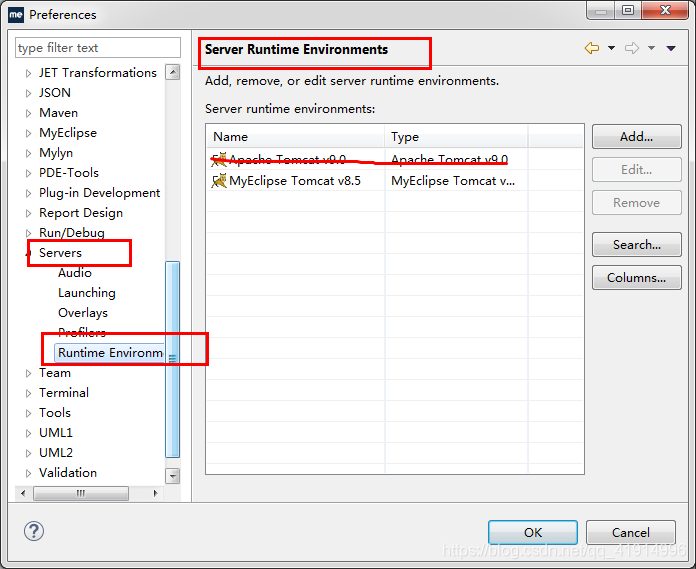
Task: Expand the JET Transformations node
Action: pyautogui.click(x=28, y=73)
